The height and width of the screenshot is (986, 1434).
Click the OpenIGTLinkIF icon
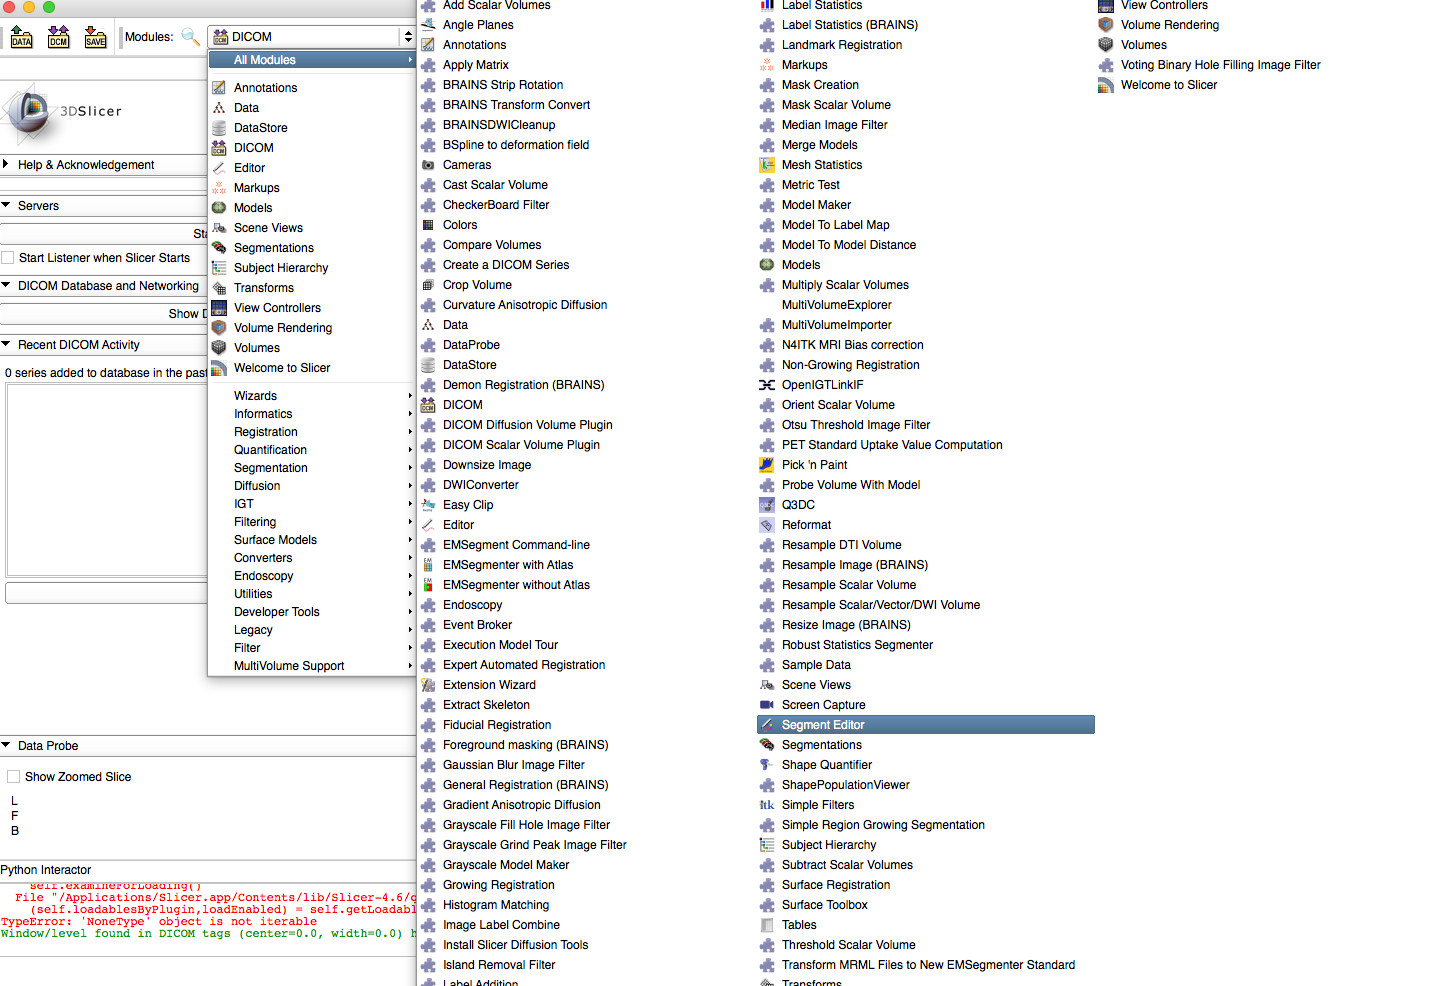point(767,385)
